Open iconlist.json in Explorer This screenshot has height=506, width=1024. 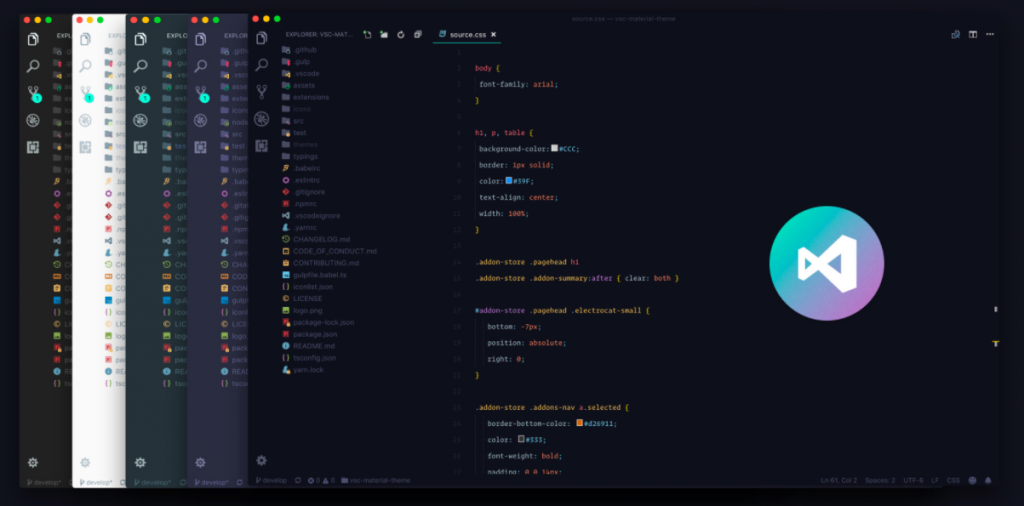[x=307, y=287]
